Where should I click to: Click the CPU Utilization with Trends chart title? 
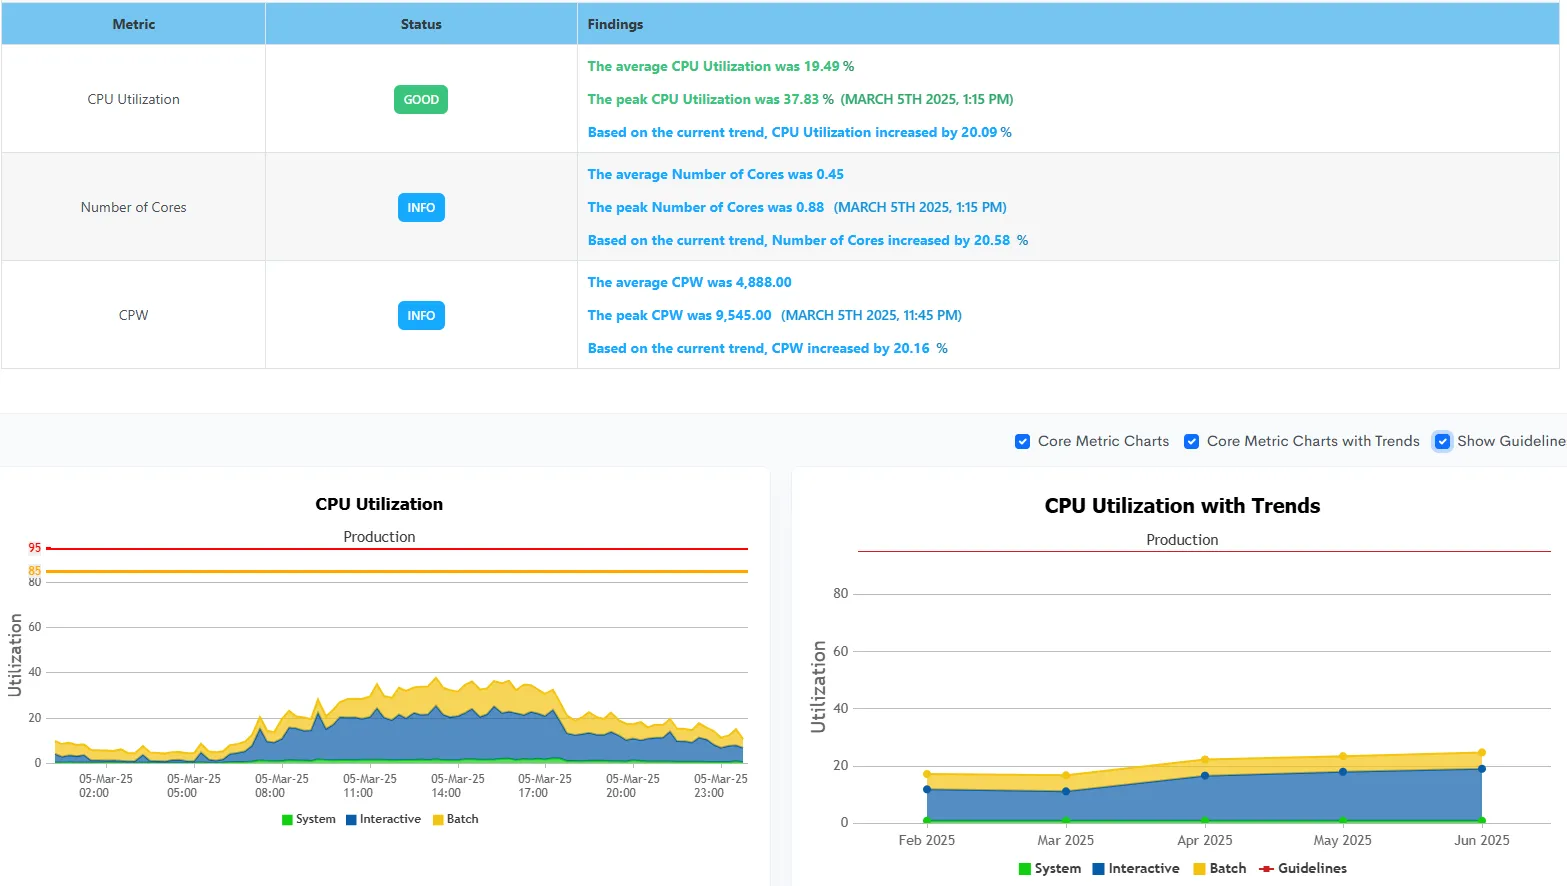point(1182,506)
